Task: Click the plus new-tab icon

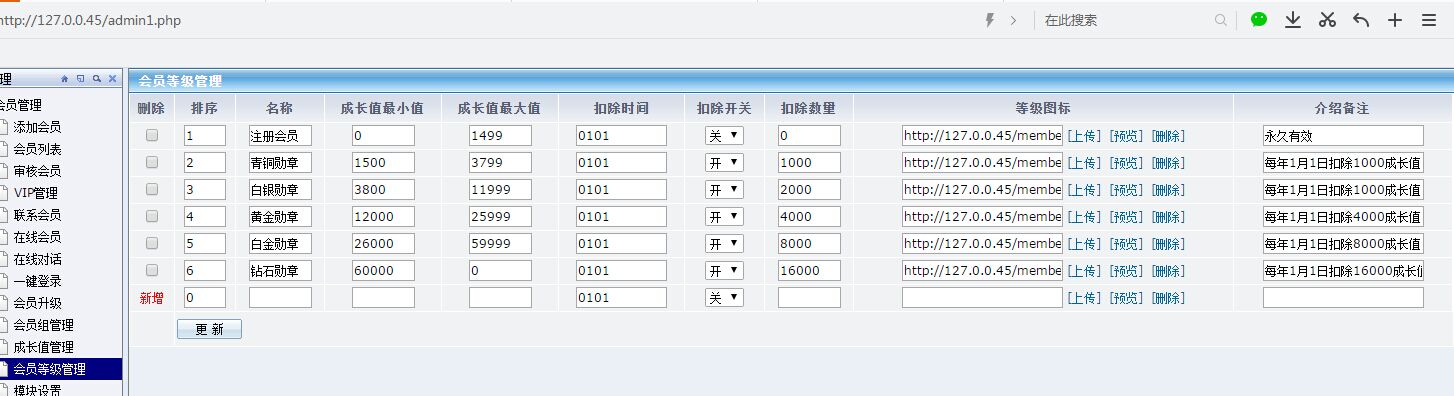Action: [1395, 19]
